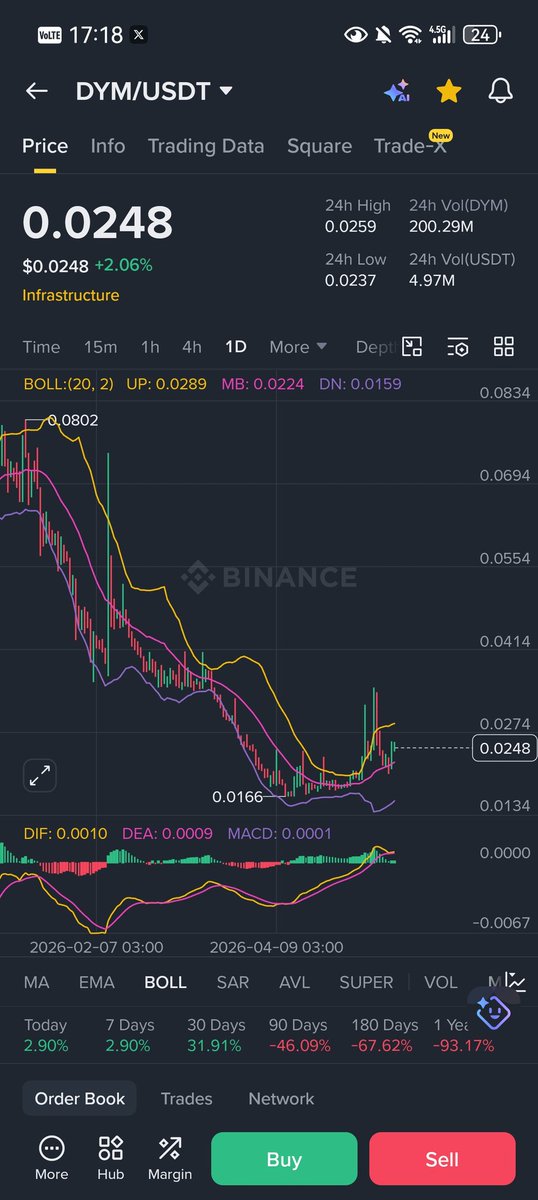The height and width of the screenshot is (1200, 538).
Task: Click the 24h Low value 0.0237
Action: click(x=350, y=281)
